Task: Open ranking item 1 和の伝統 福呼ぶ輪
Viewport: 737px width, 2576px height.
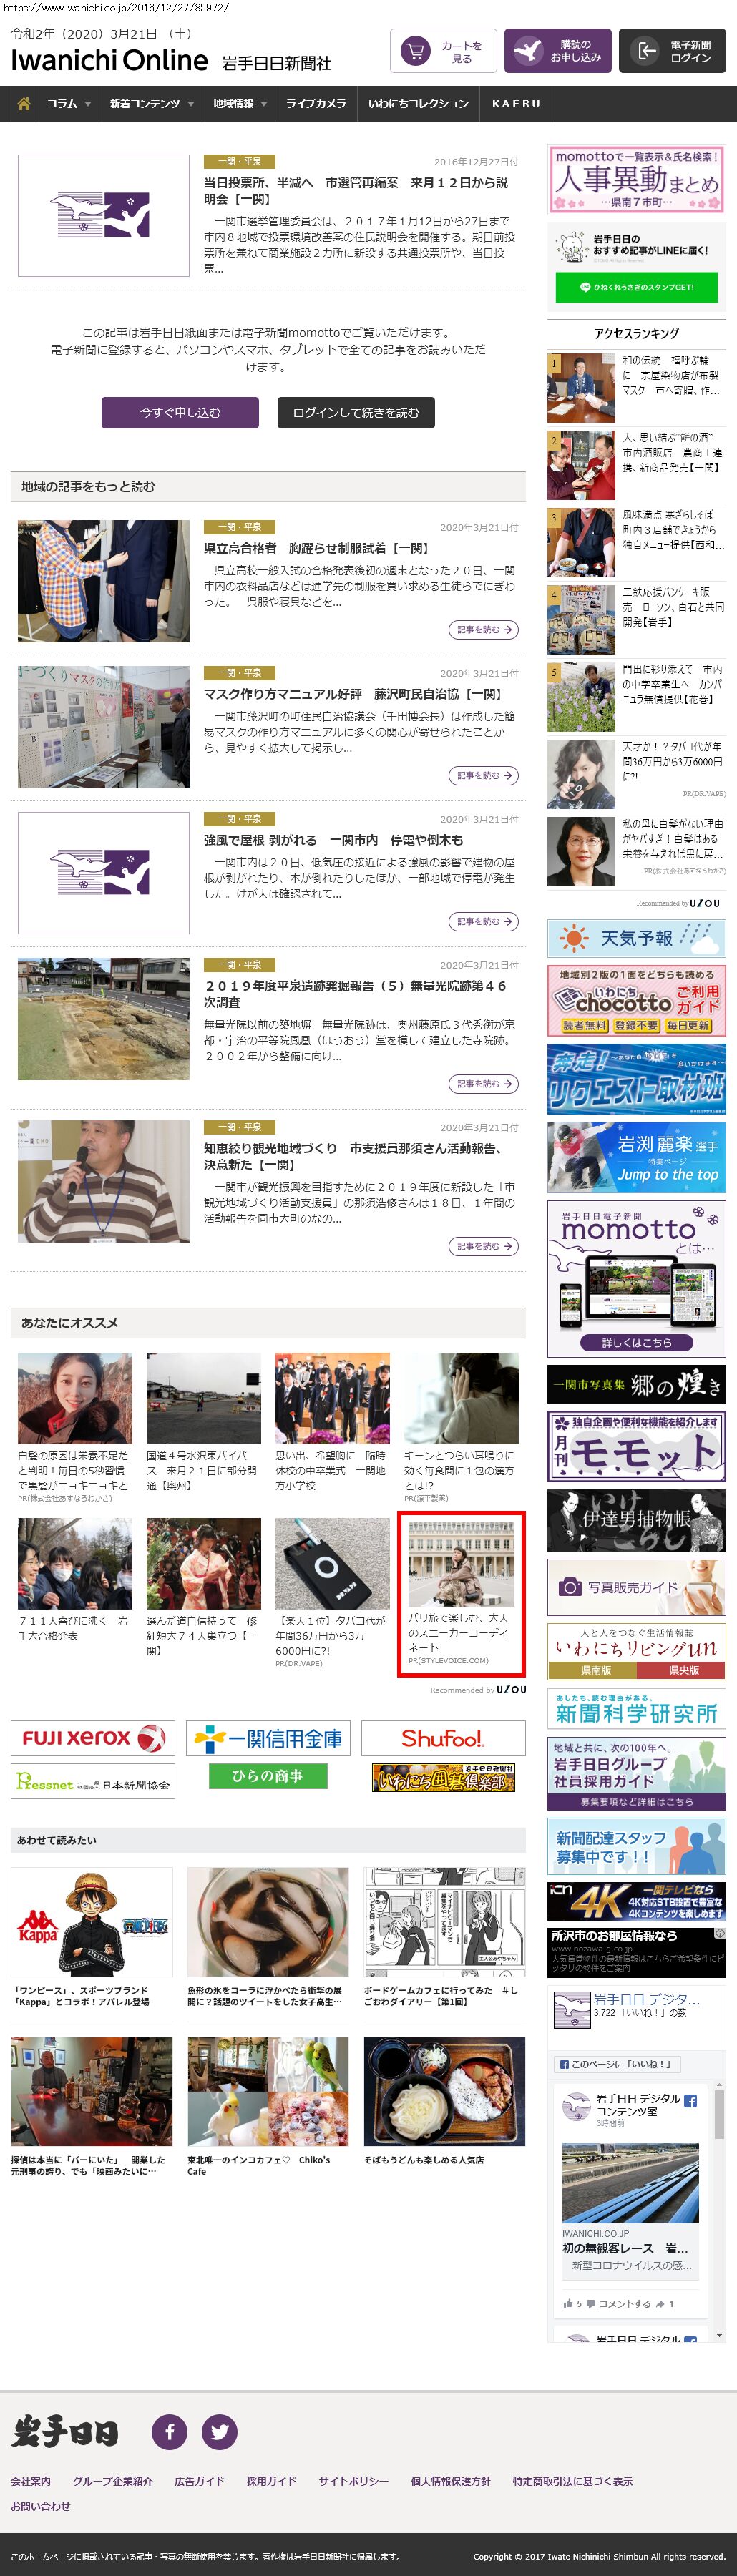Action: pos(636,387)
